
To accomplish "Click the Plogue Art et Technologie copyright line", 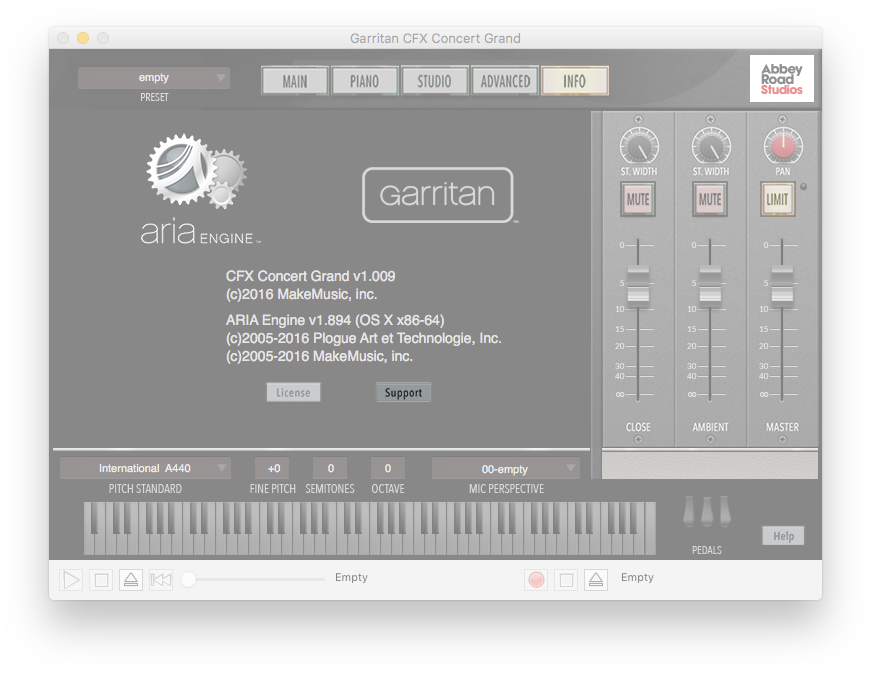I will point(363,338).
